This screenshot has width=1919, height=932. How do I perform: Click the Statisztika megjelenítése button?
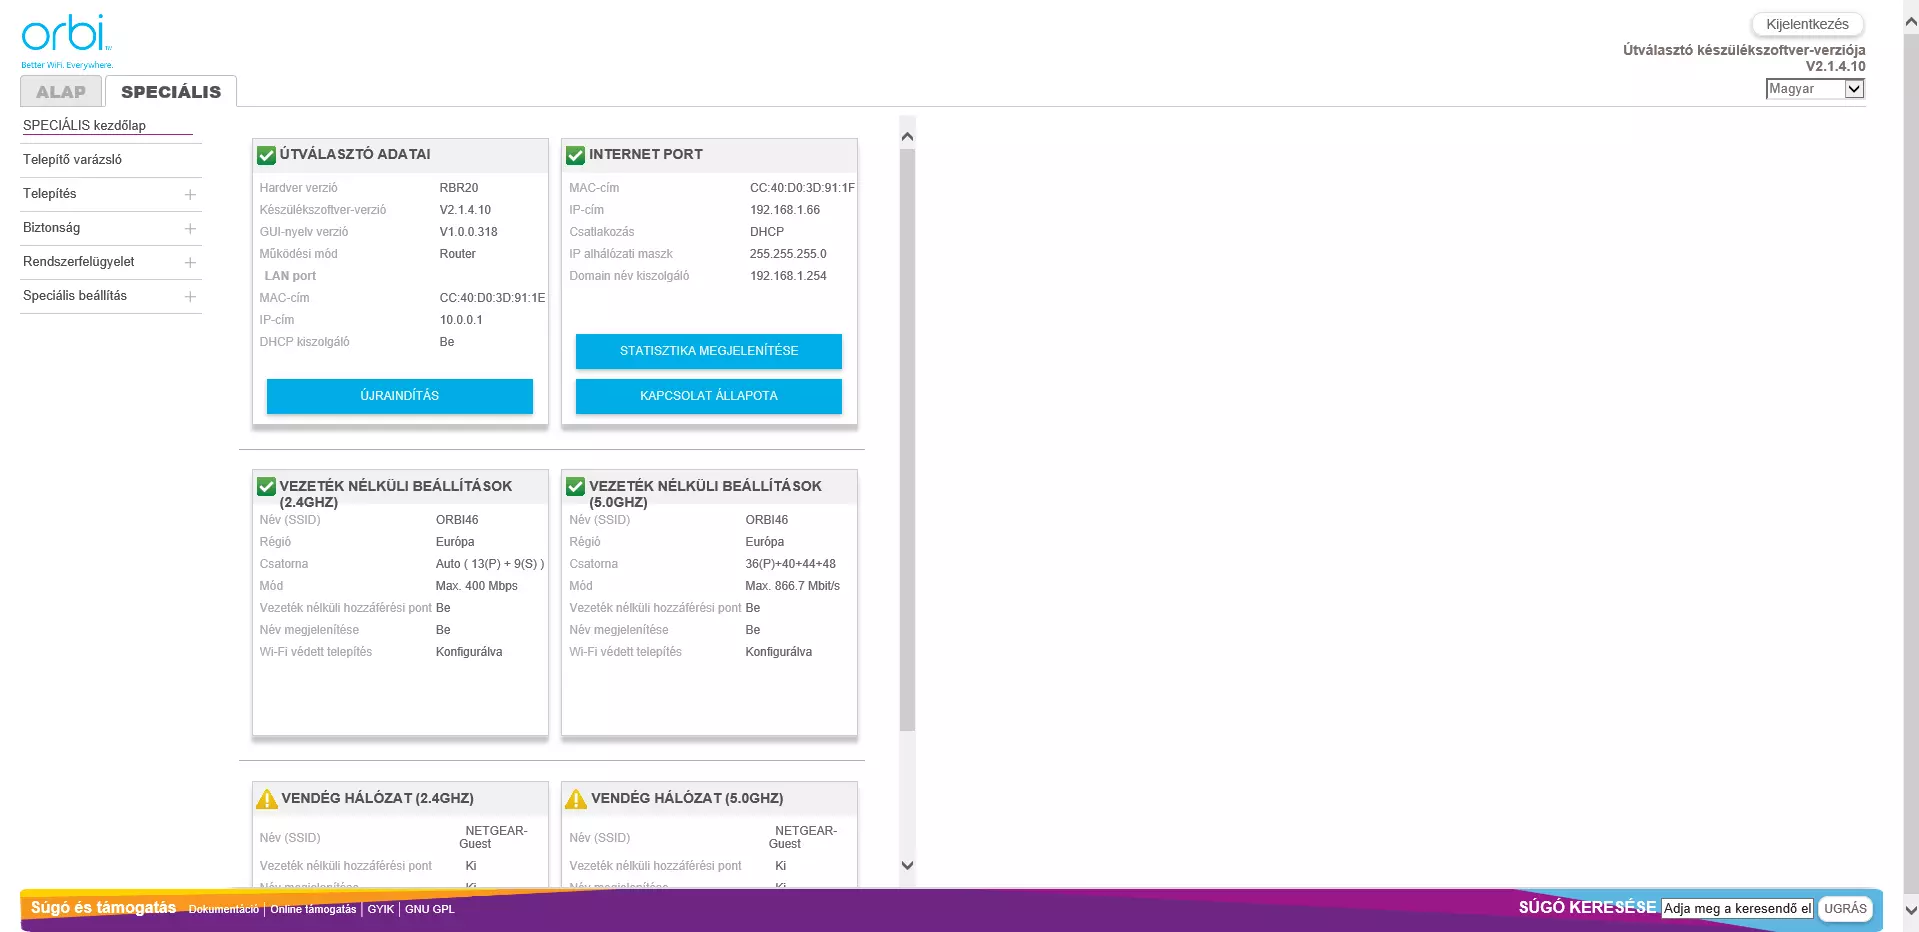(708, 351)
